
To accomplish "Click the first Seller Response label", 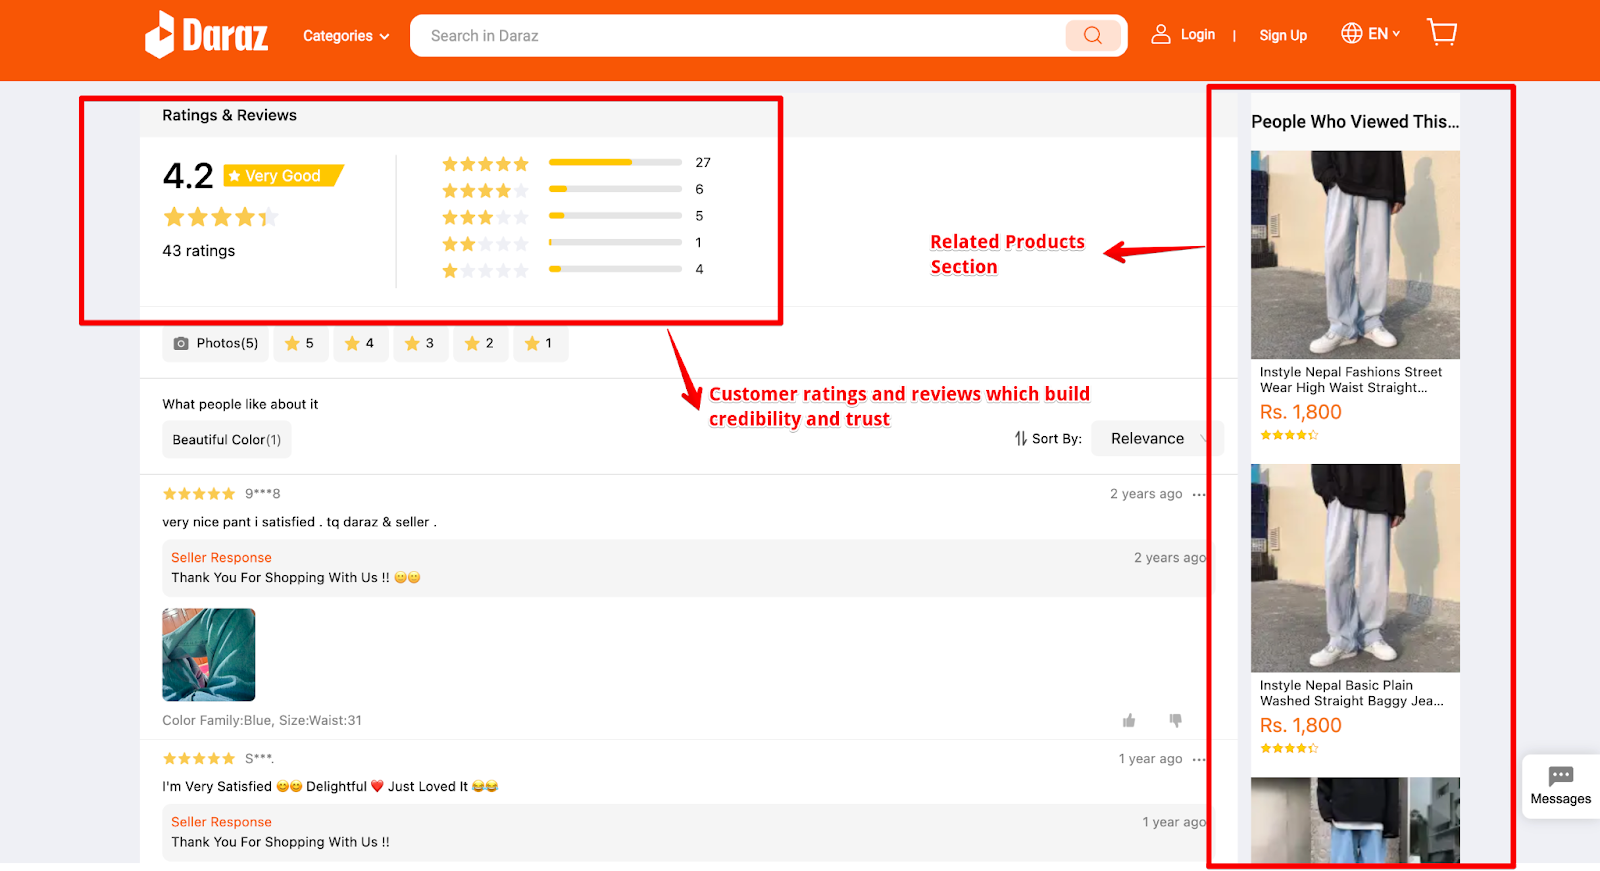I will point(221,558).
